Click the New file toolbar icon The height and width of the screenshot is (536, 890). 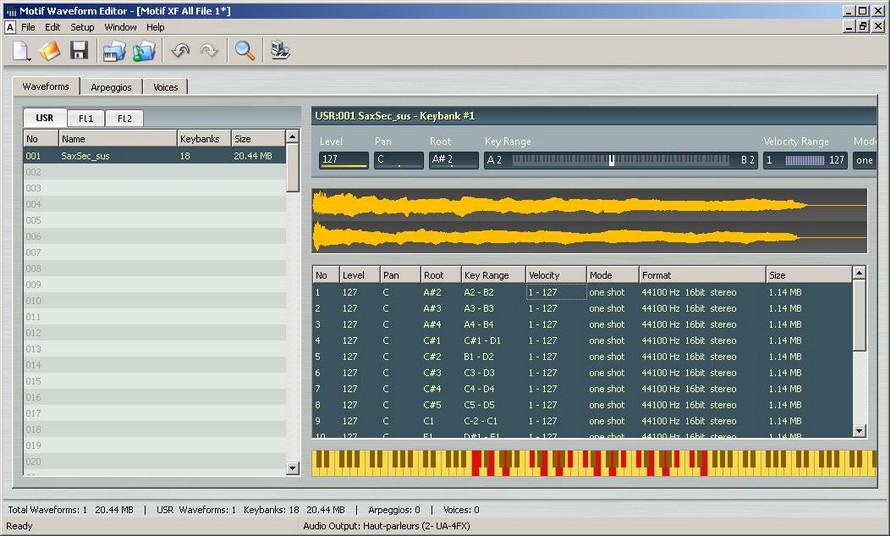(x=22, y=51)
